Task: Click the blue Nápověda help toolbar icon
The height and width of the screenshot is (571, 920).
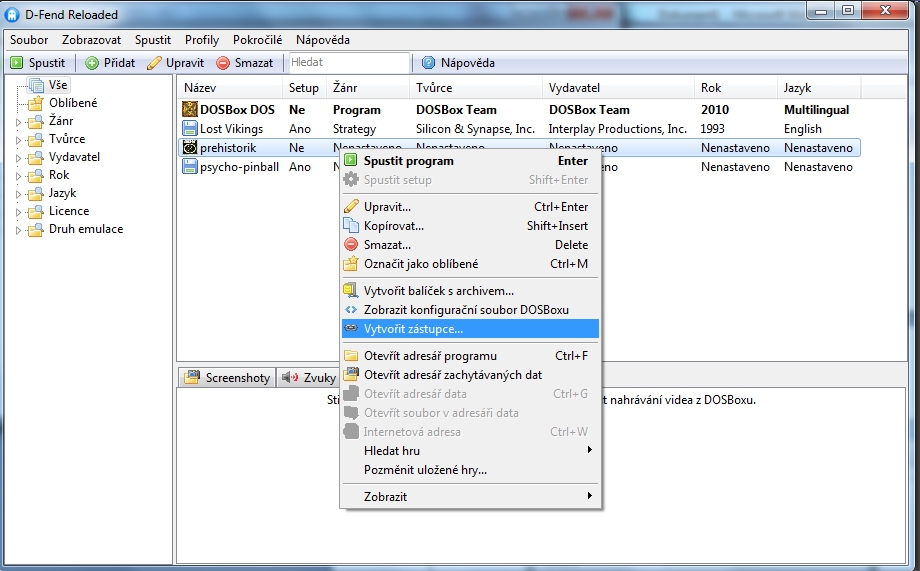Action: tap(429, 63)
